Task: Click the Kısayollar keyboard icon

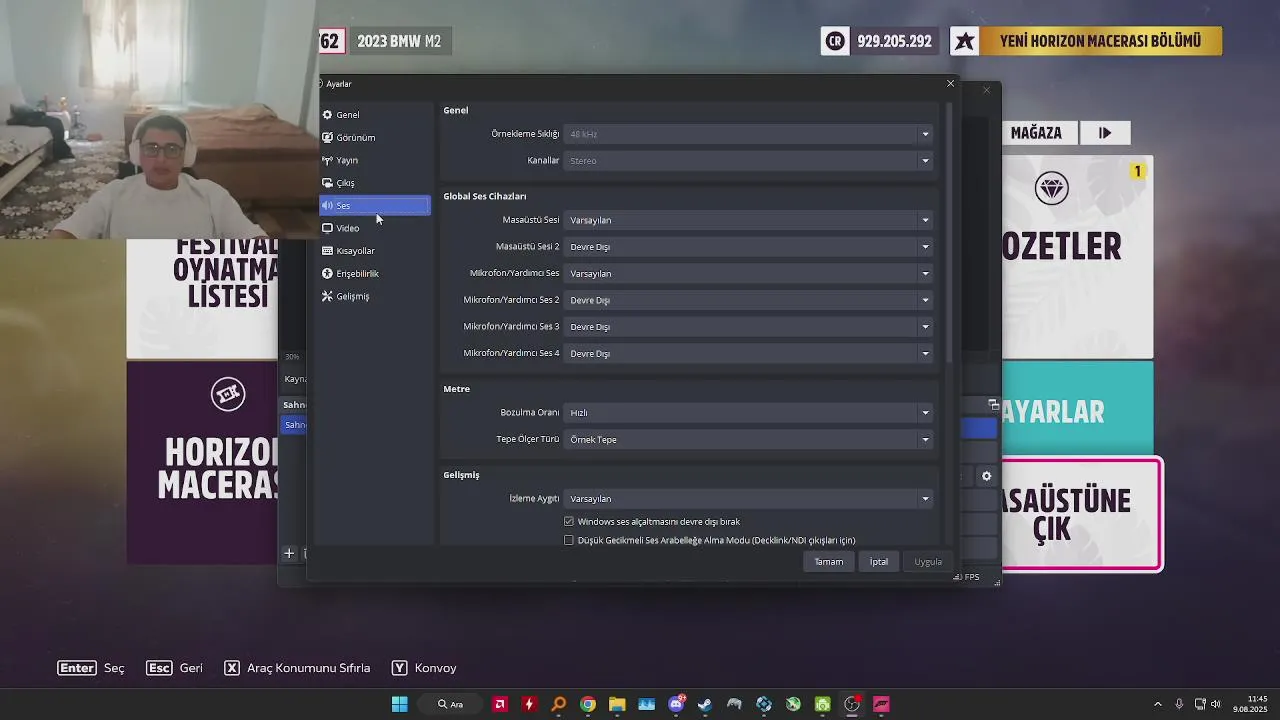Action: pyautogui.click(x=327, y=251)
